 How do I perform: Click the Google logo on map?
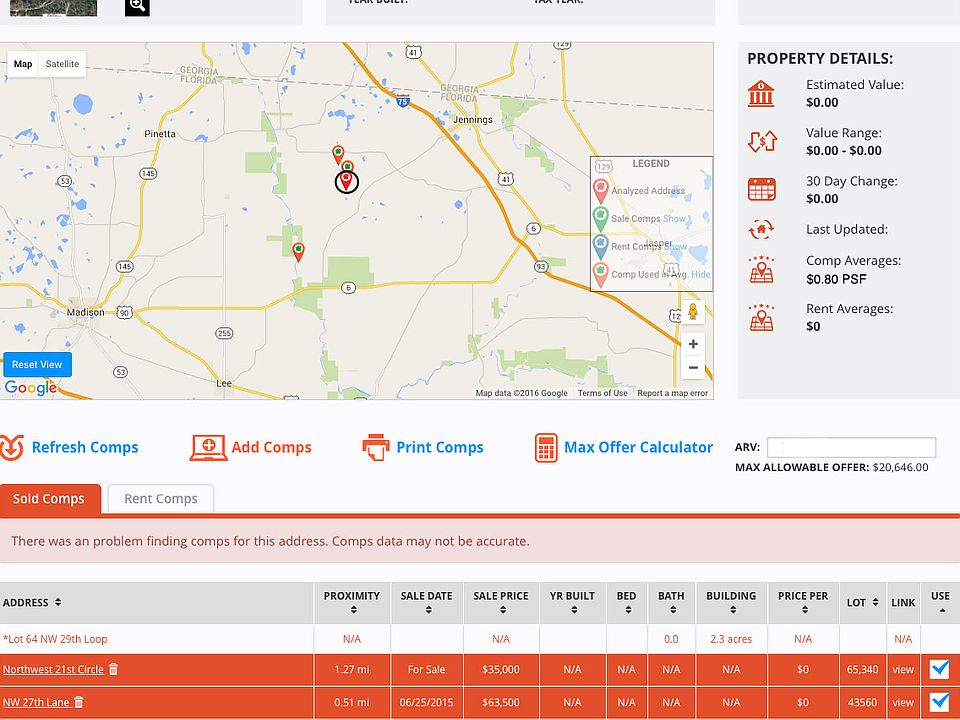[31, 388]
